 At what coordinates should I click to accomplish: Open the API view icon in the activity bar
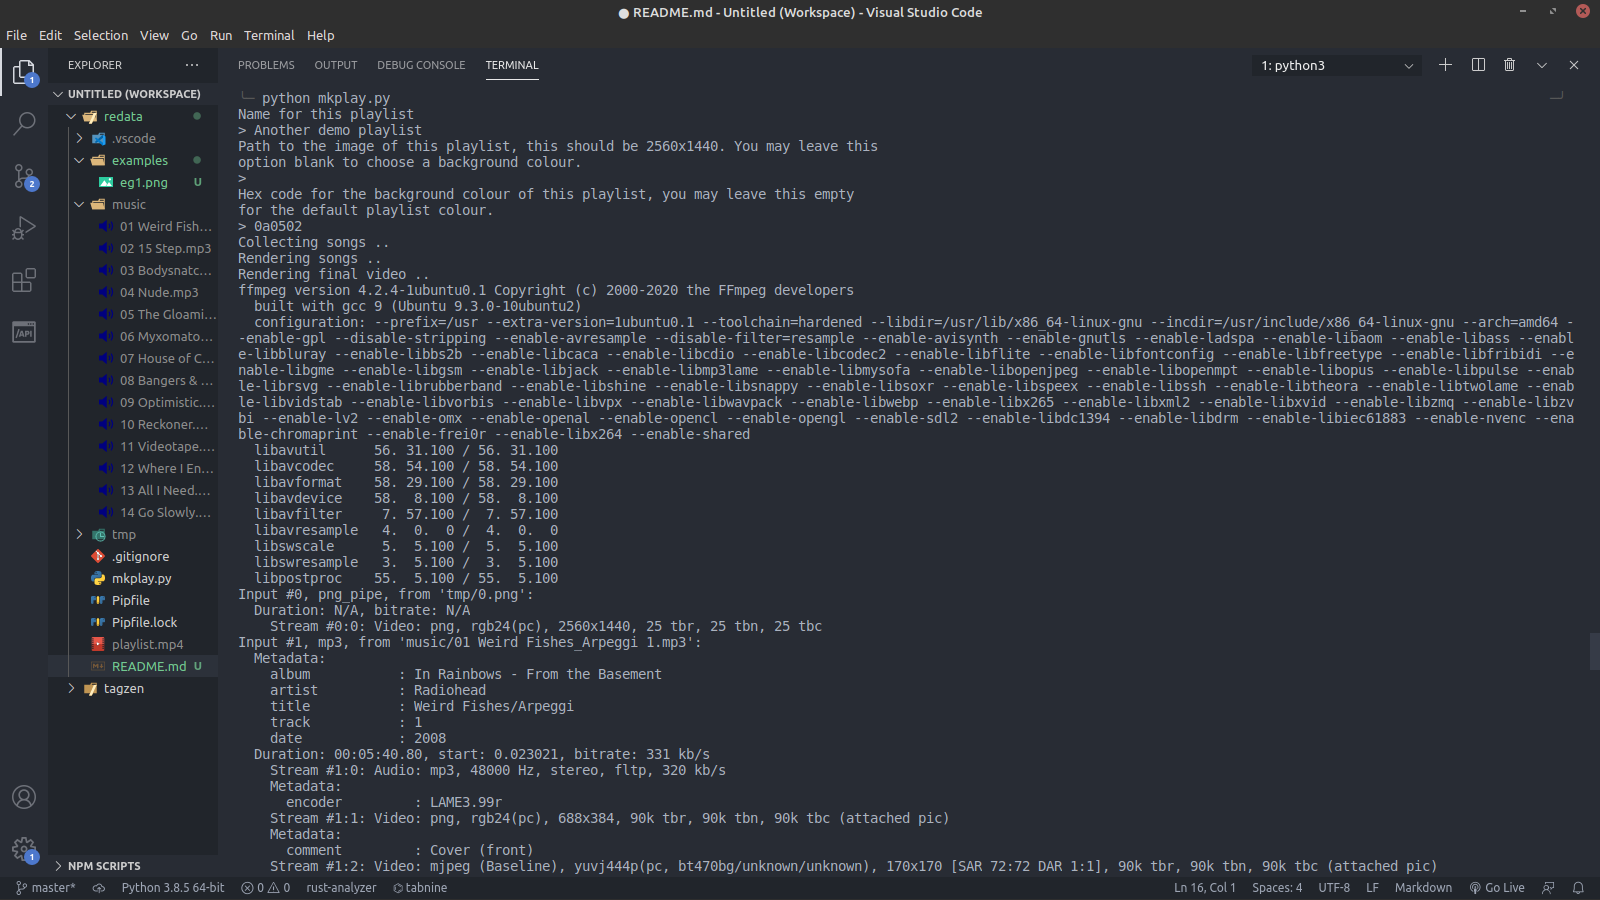point(24,332)
